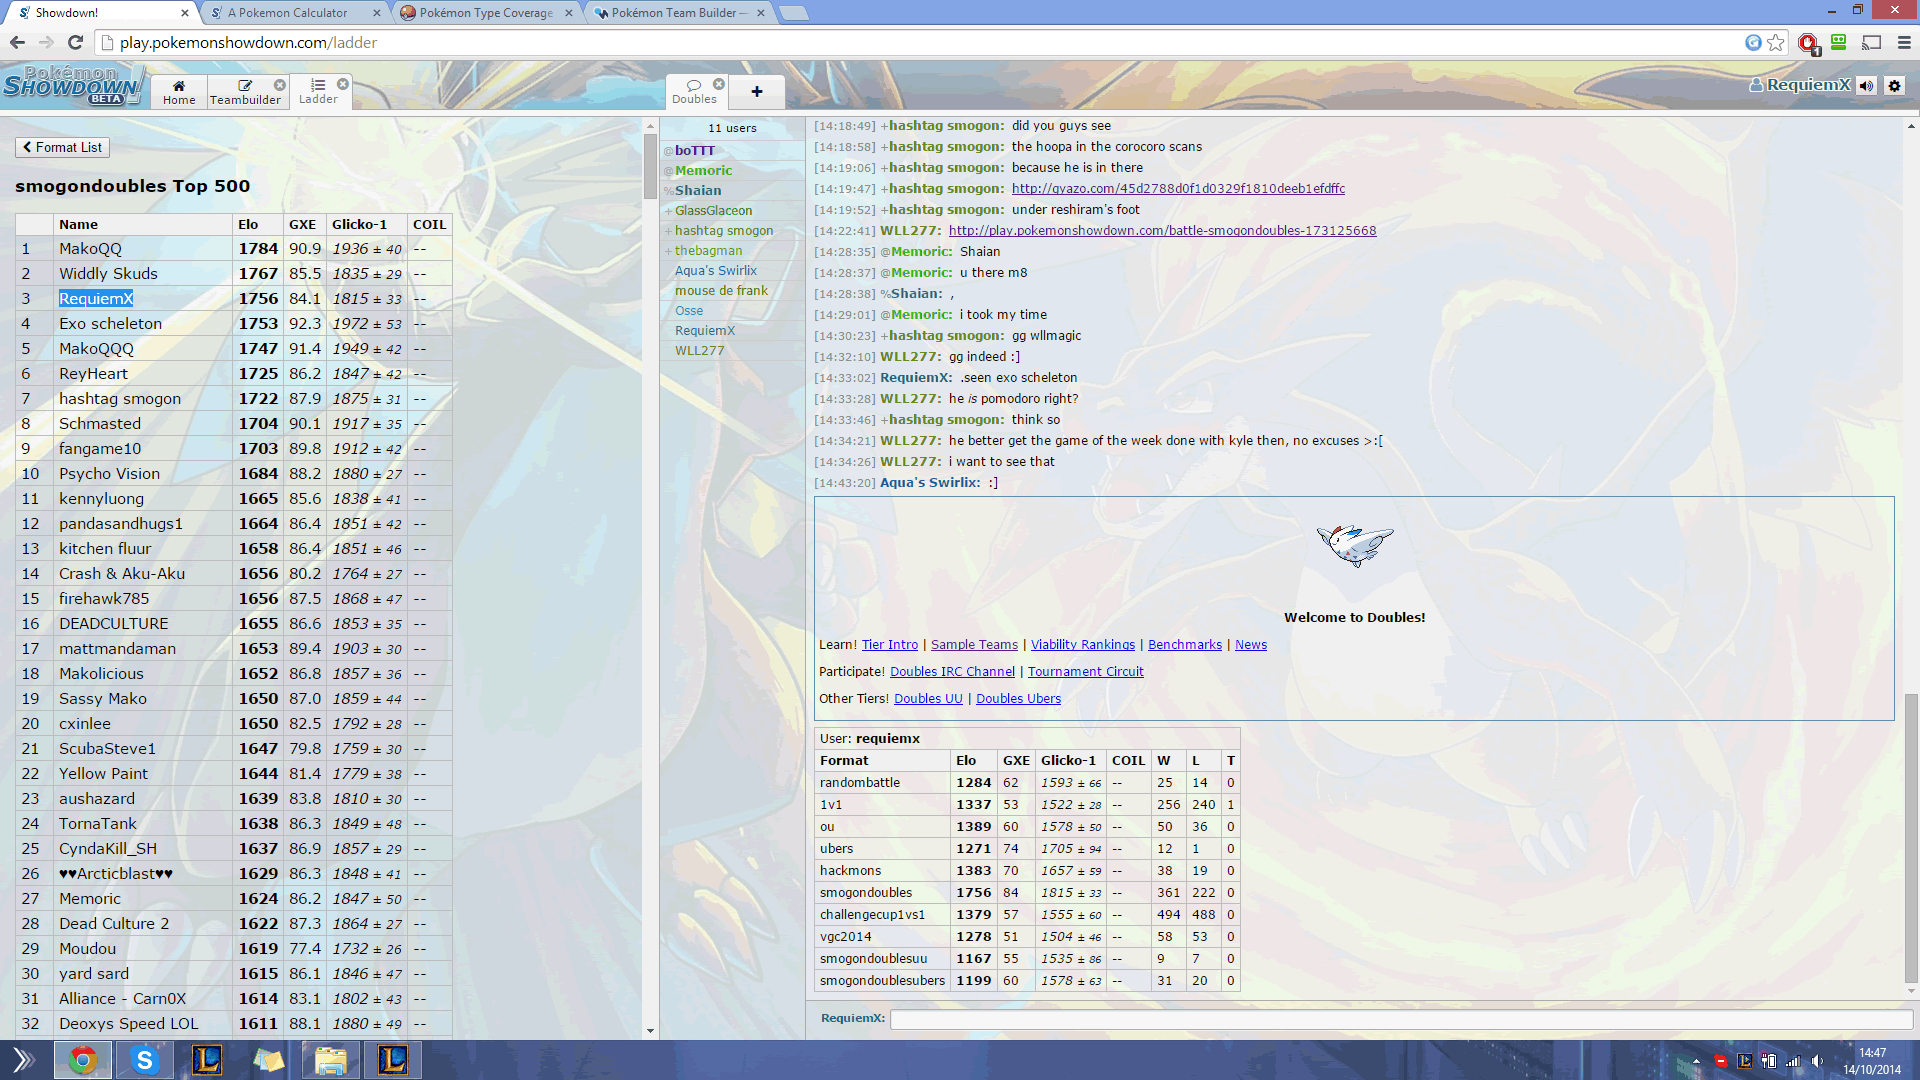Toggle the sound volume icon
The image size is (1920, 1080).
[x=1866, y=86]
